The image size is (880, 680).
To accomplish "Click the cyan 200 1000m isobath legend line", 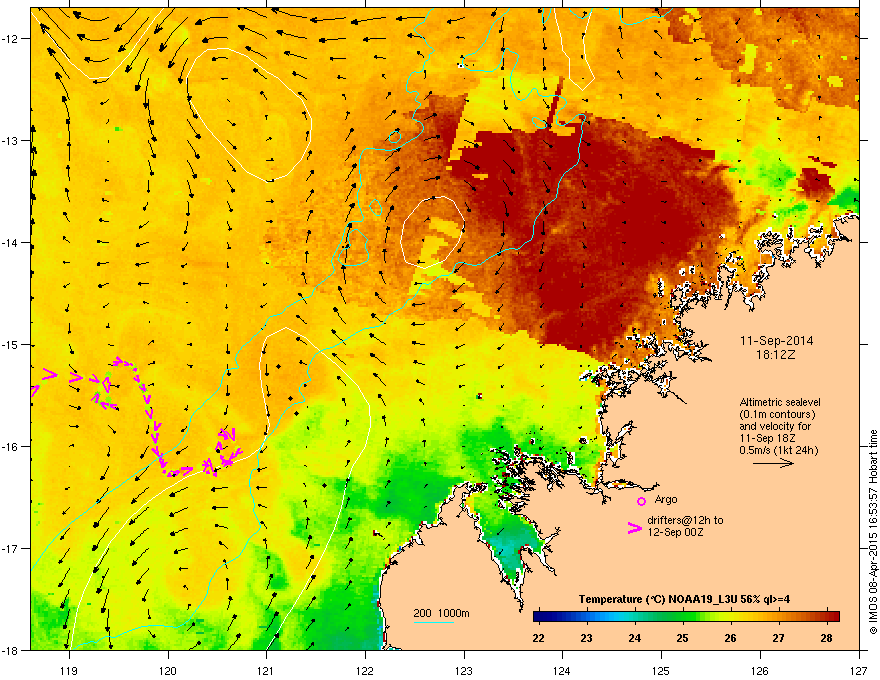I will [433, 622].
